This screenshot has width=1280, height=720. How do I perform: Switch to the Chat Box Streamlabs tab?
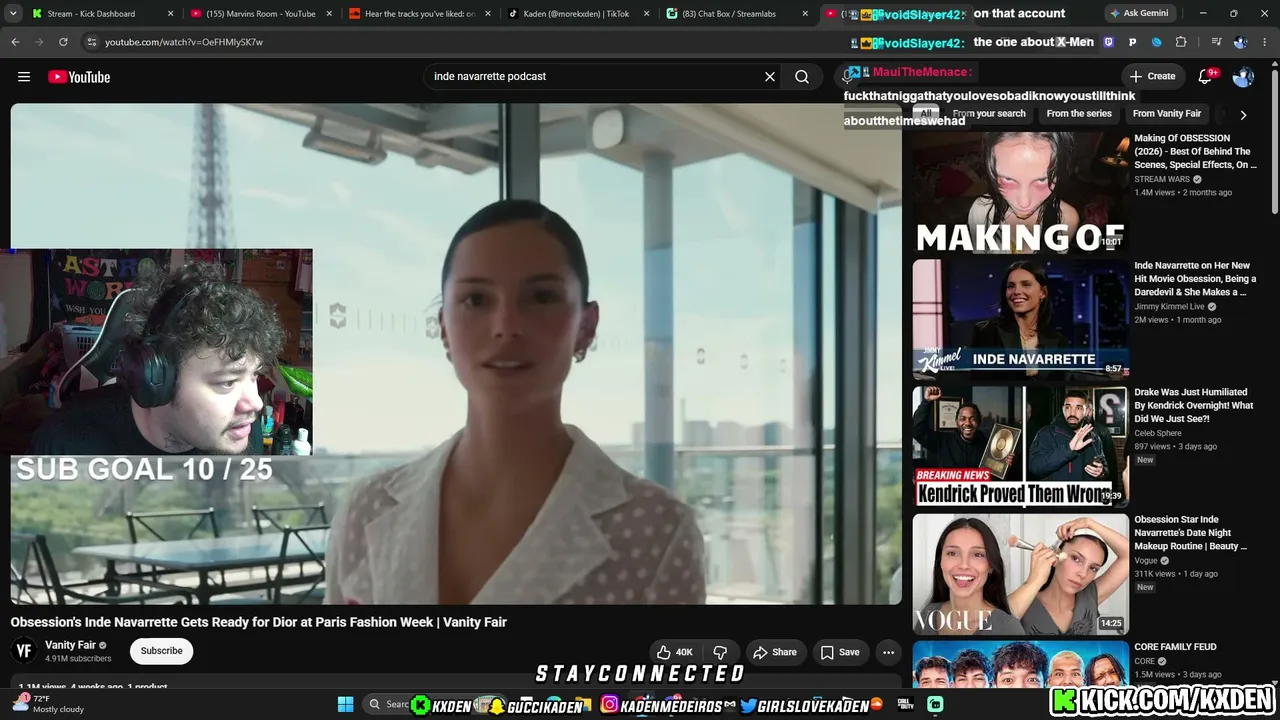point(737,14)
